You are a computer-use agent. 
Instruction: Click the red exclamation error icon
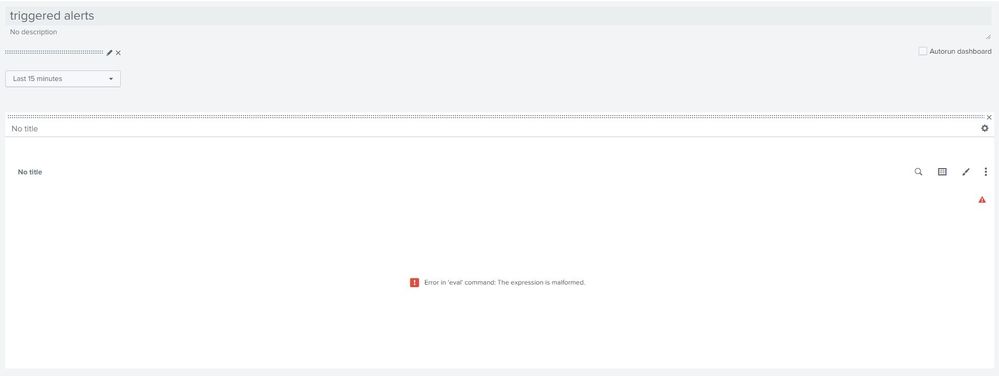[414, 282]
